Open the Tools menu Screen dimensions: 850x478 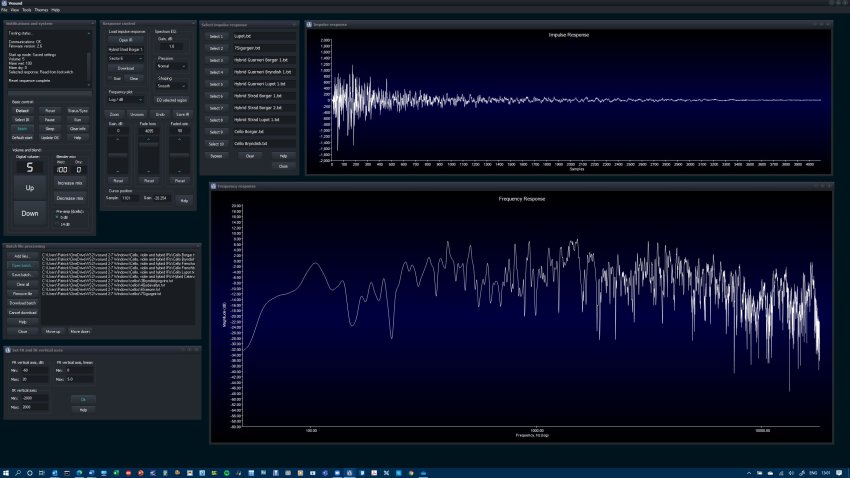tap(27, 9)
